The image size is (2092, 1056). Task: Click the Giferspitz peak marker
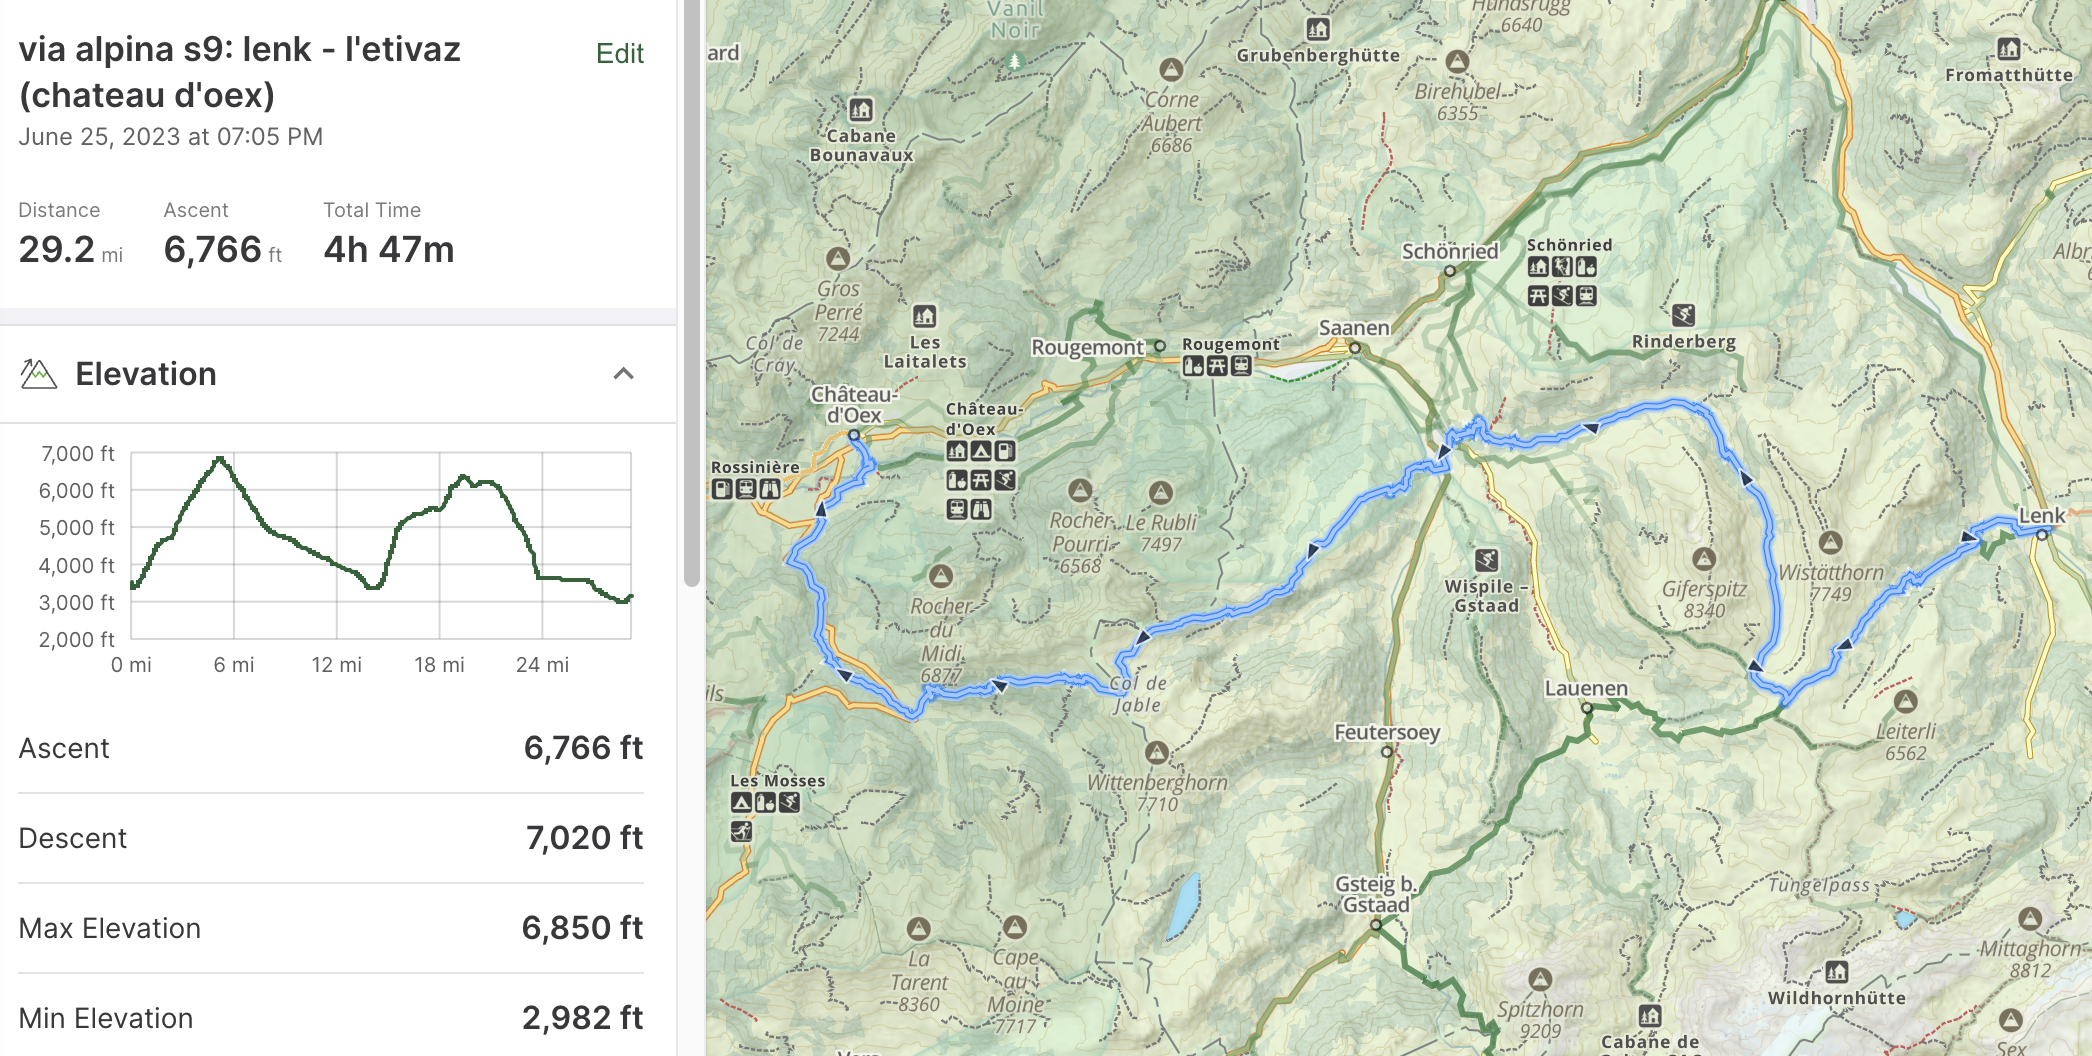(x=1704, y=558)
